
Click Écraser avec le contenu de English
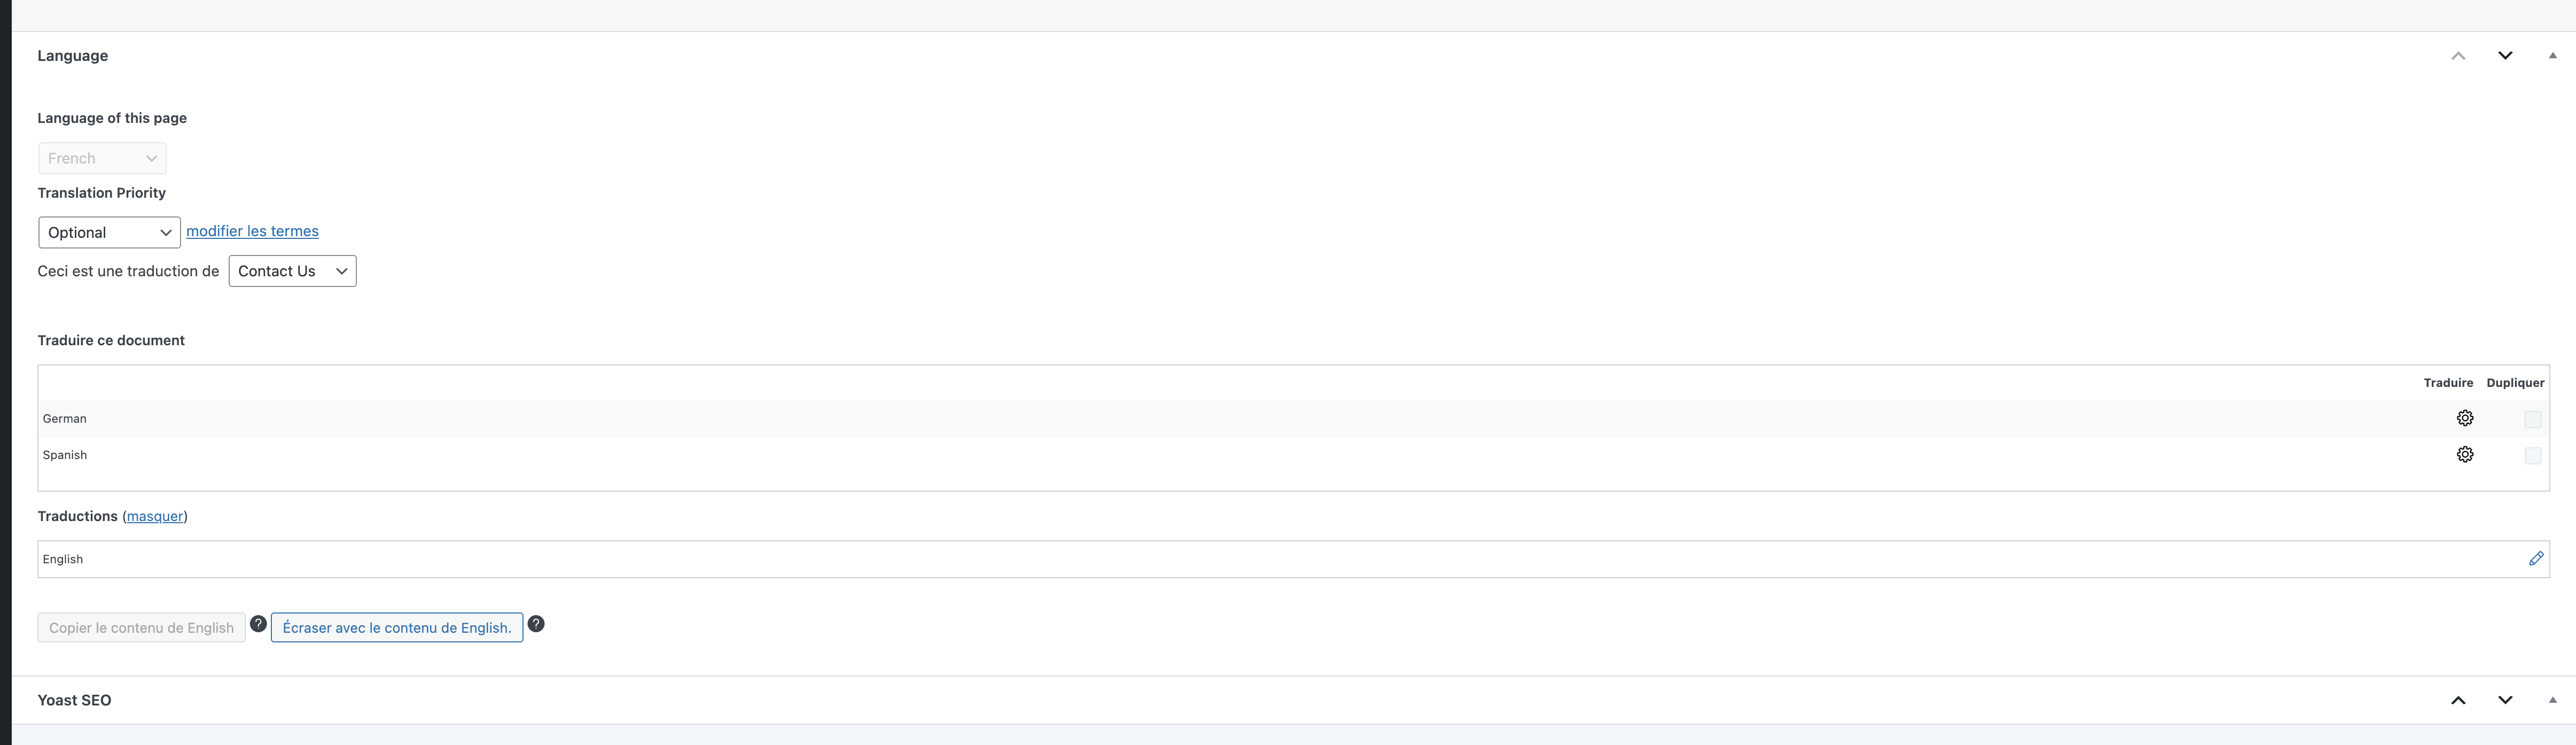click(397, 628)
